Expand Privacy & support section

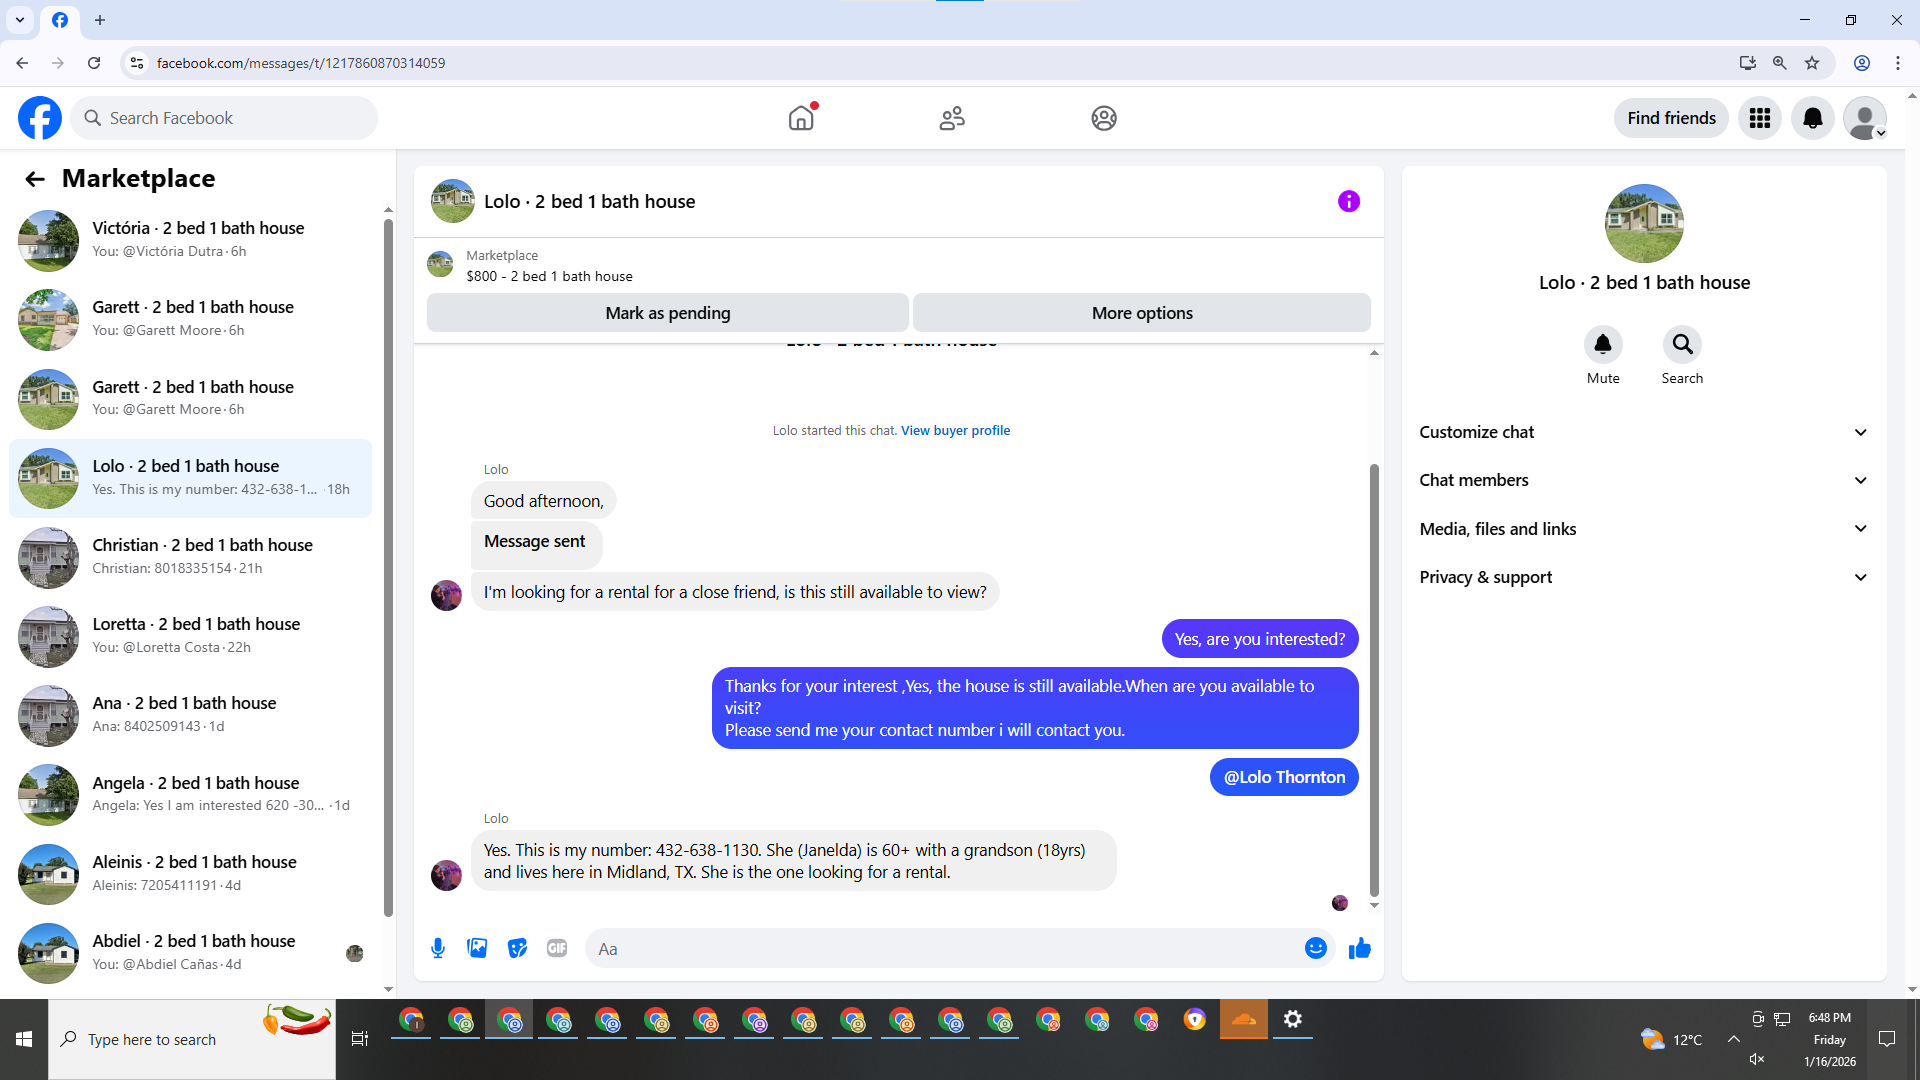(1643, 577)
